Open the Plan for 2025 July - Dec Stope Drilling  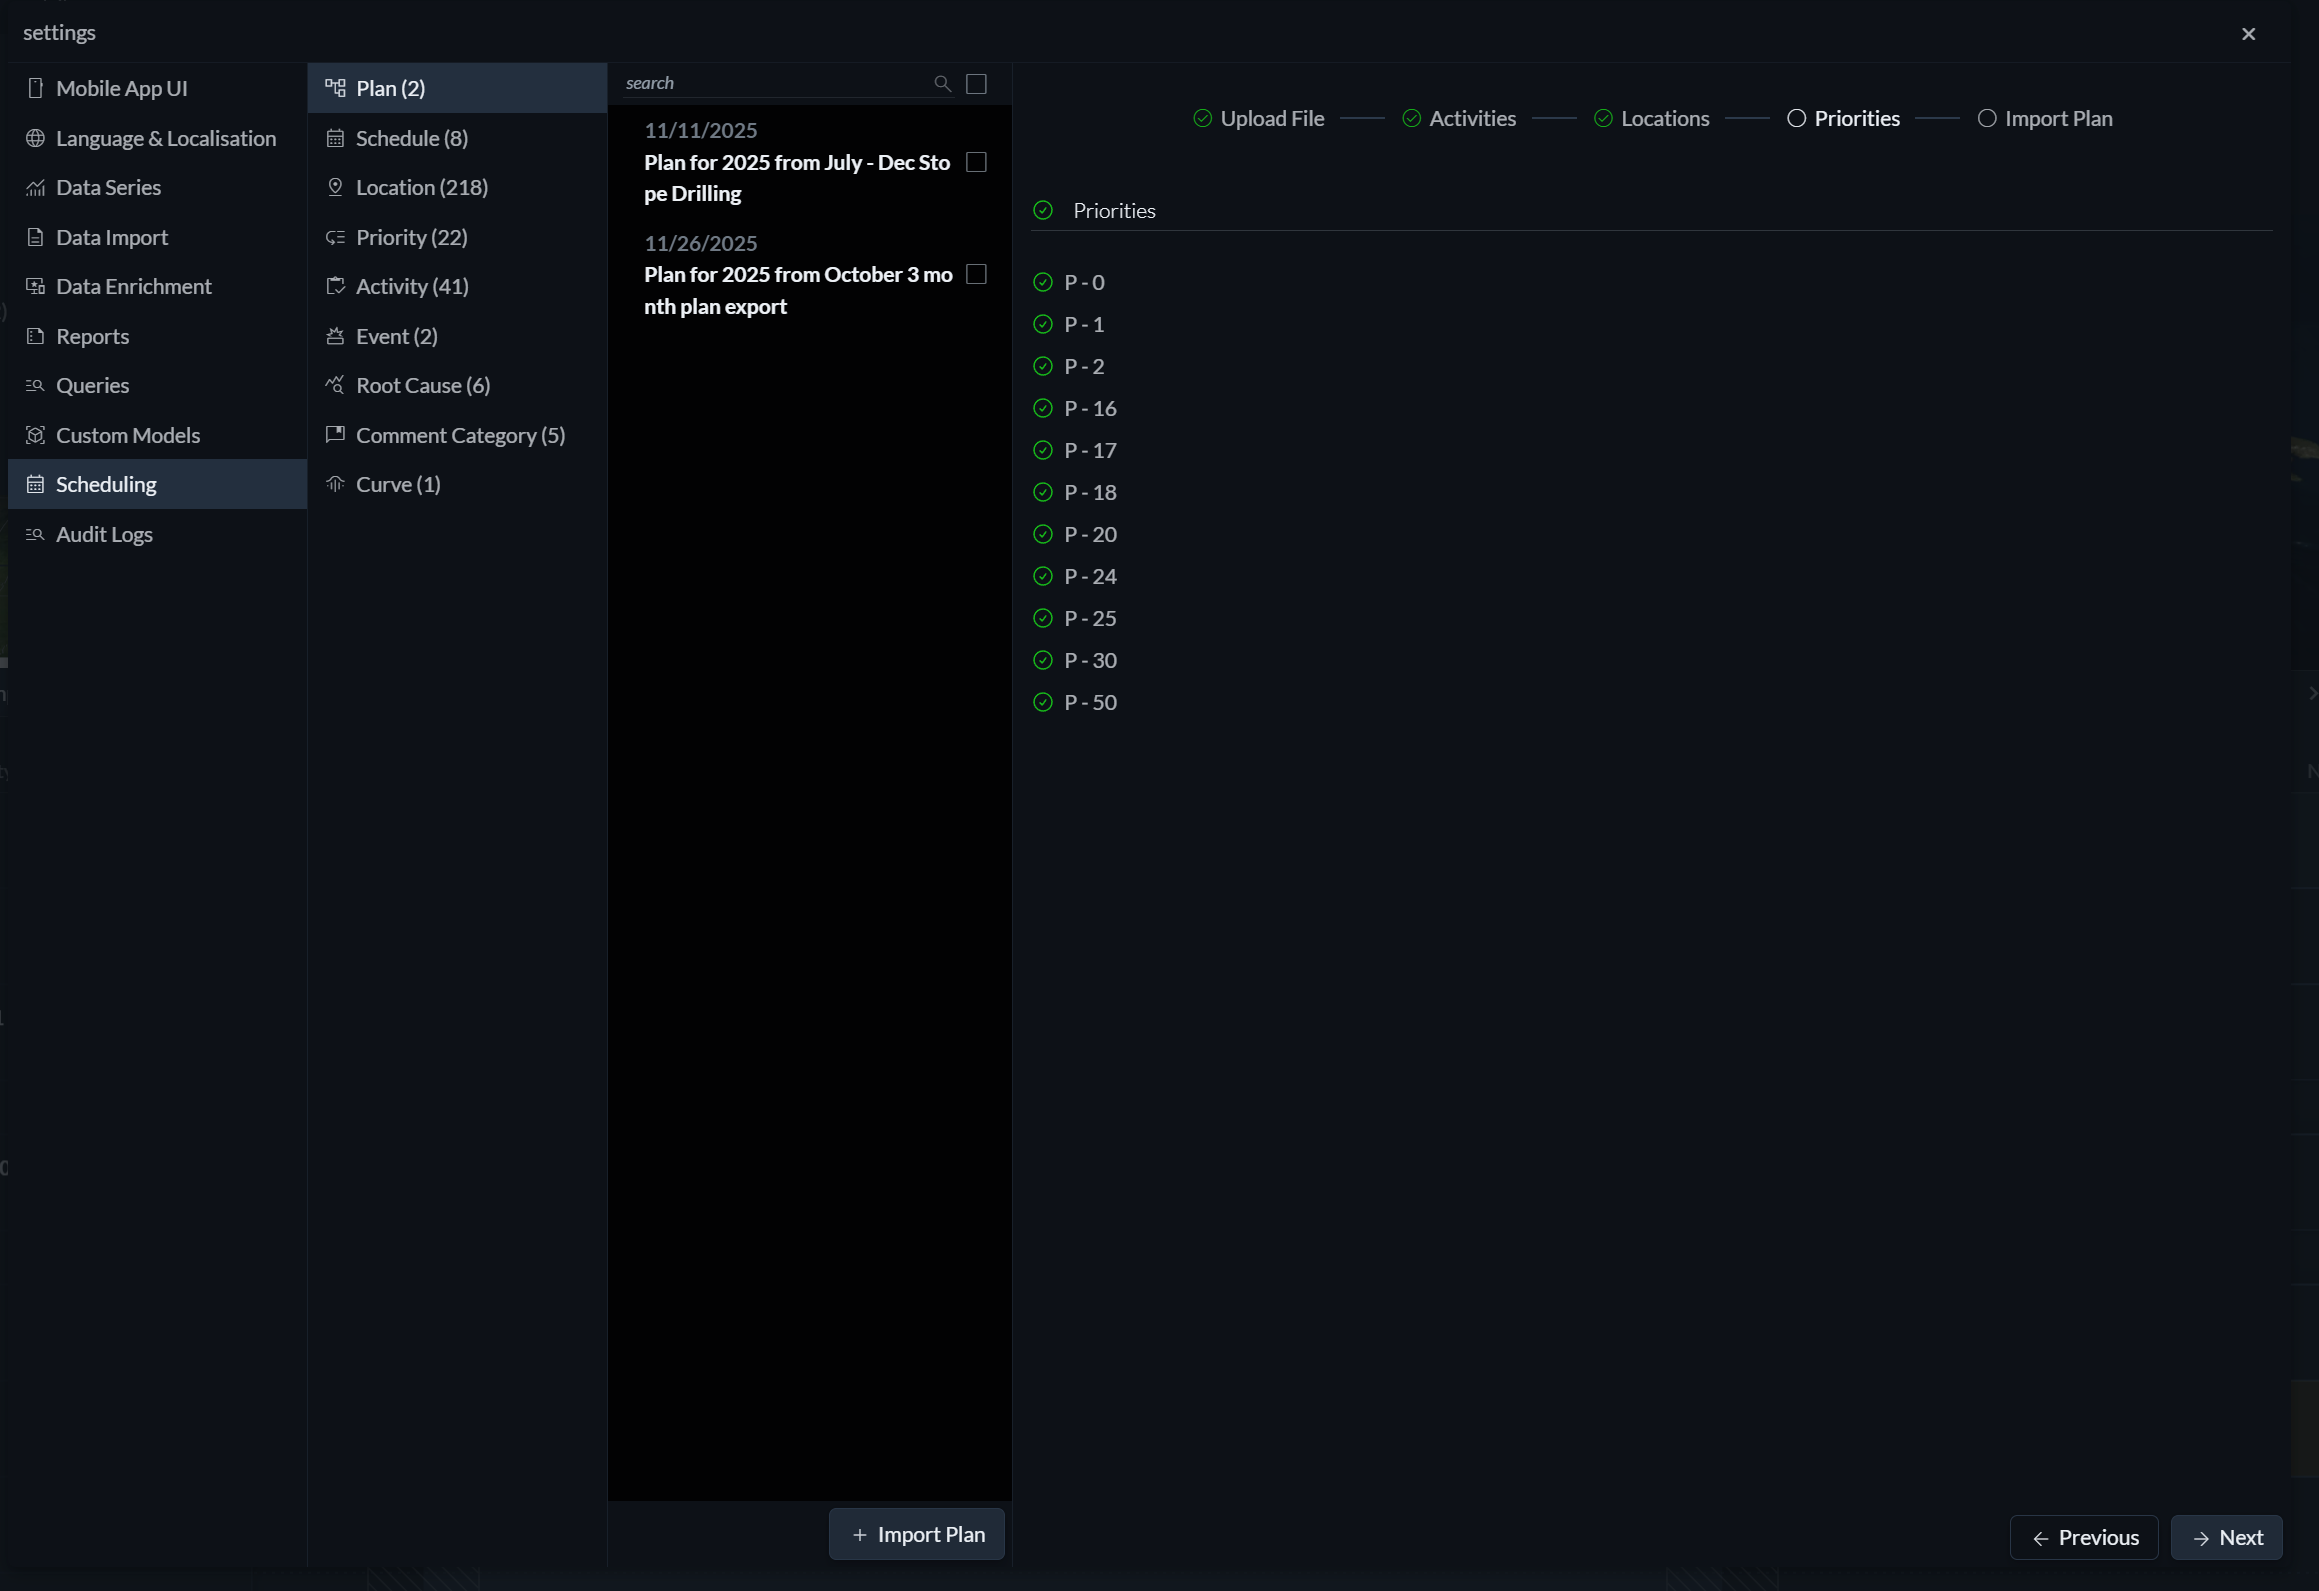click(797, 178)
